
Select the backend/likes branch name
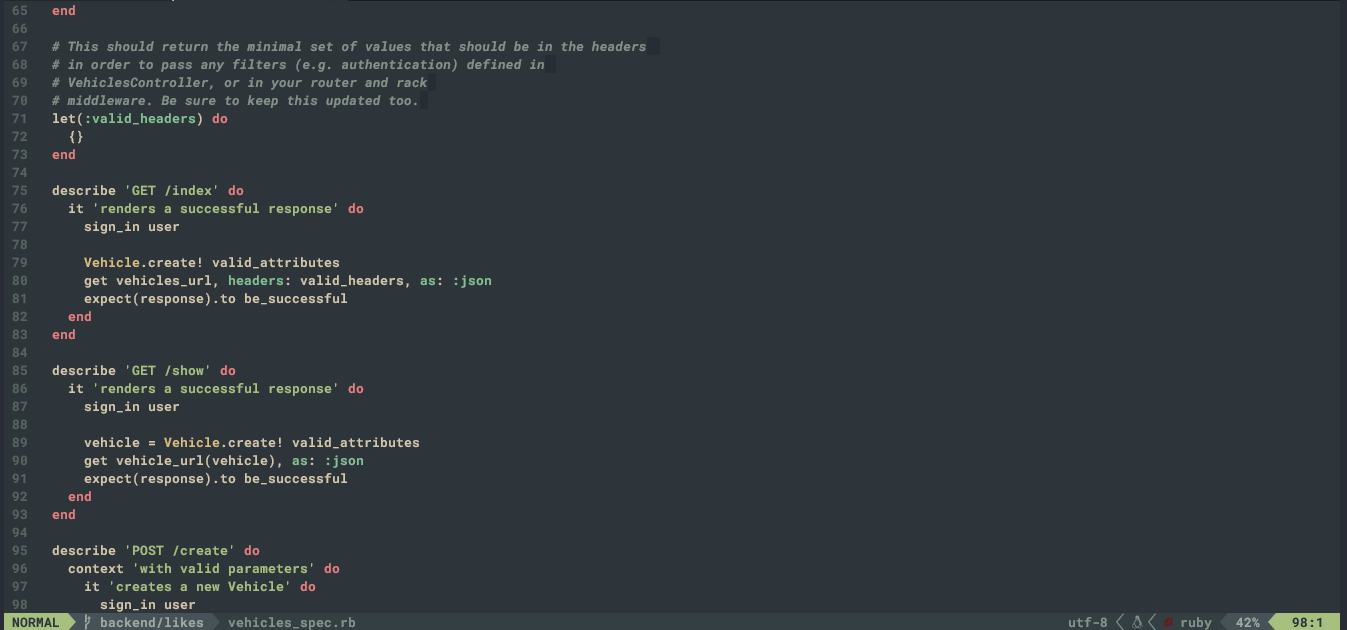point(152,622)
